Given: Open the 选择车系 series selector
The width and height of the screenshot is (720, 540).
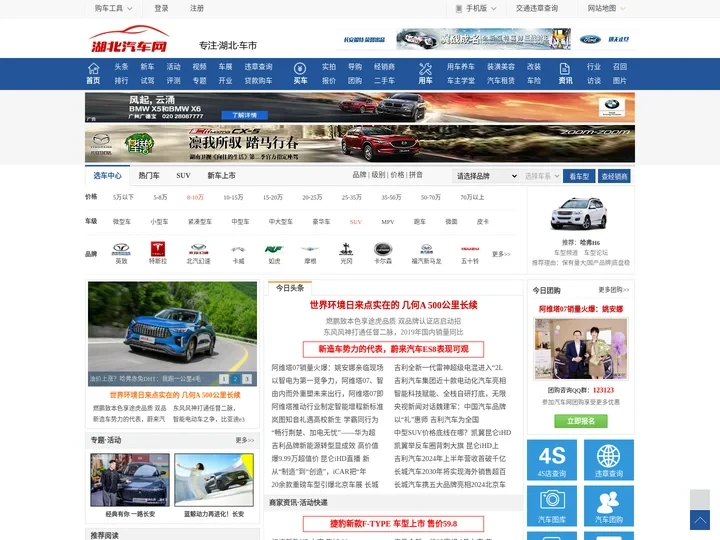Looking at the screenshot, I should point(541,176).
